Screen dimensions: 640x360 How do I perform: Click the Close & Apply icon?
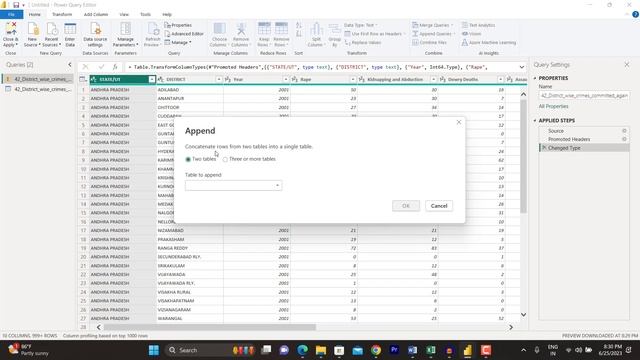pyautogui.click(x=10, y=34)
